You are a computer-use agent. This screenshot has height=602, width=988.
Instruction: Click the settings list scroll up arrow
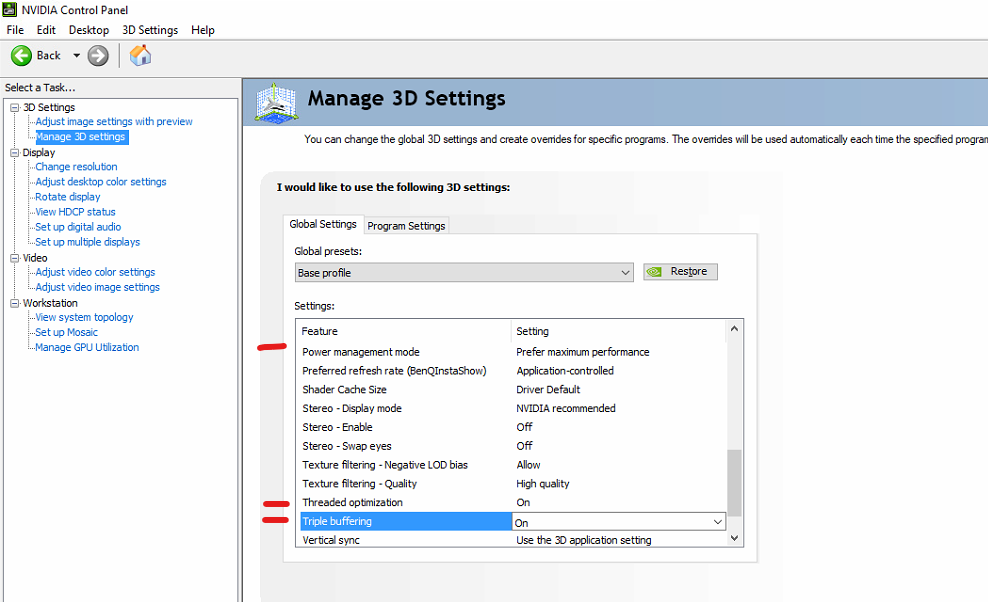(x=735, y=328)
